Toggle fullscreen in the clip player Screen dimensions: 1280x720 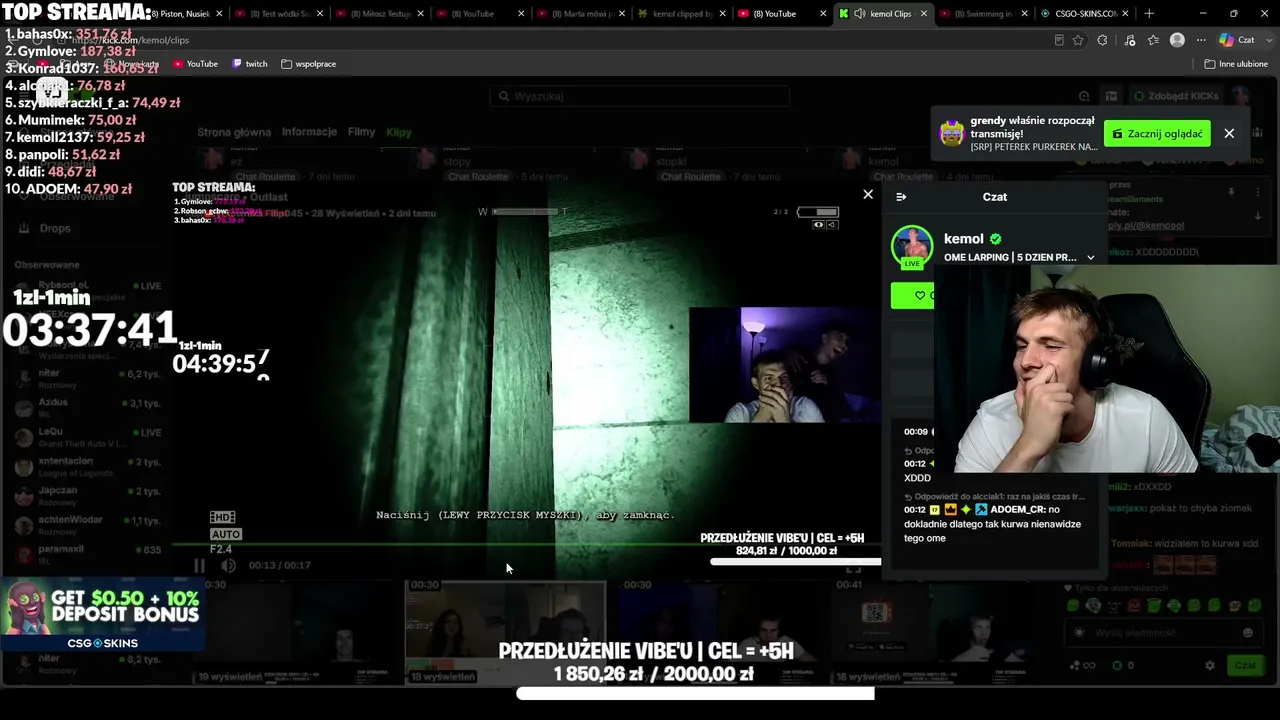[x=853, y=568]
